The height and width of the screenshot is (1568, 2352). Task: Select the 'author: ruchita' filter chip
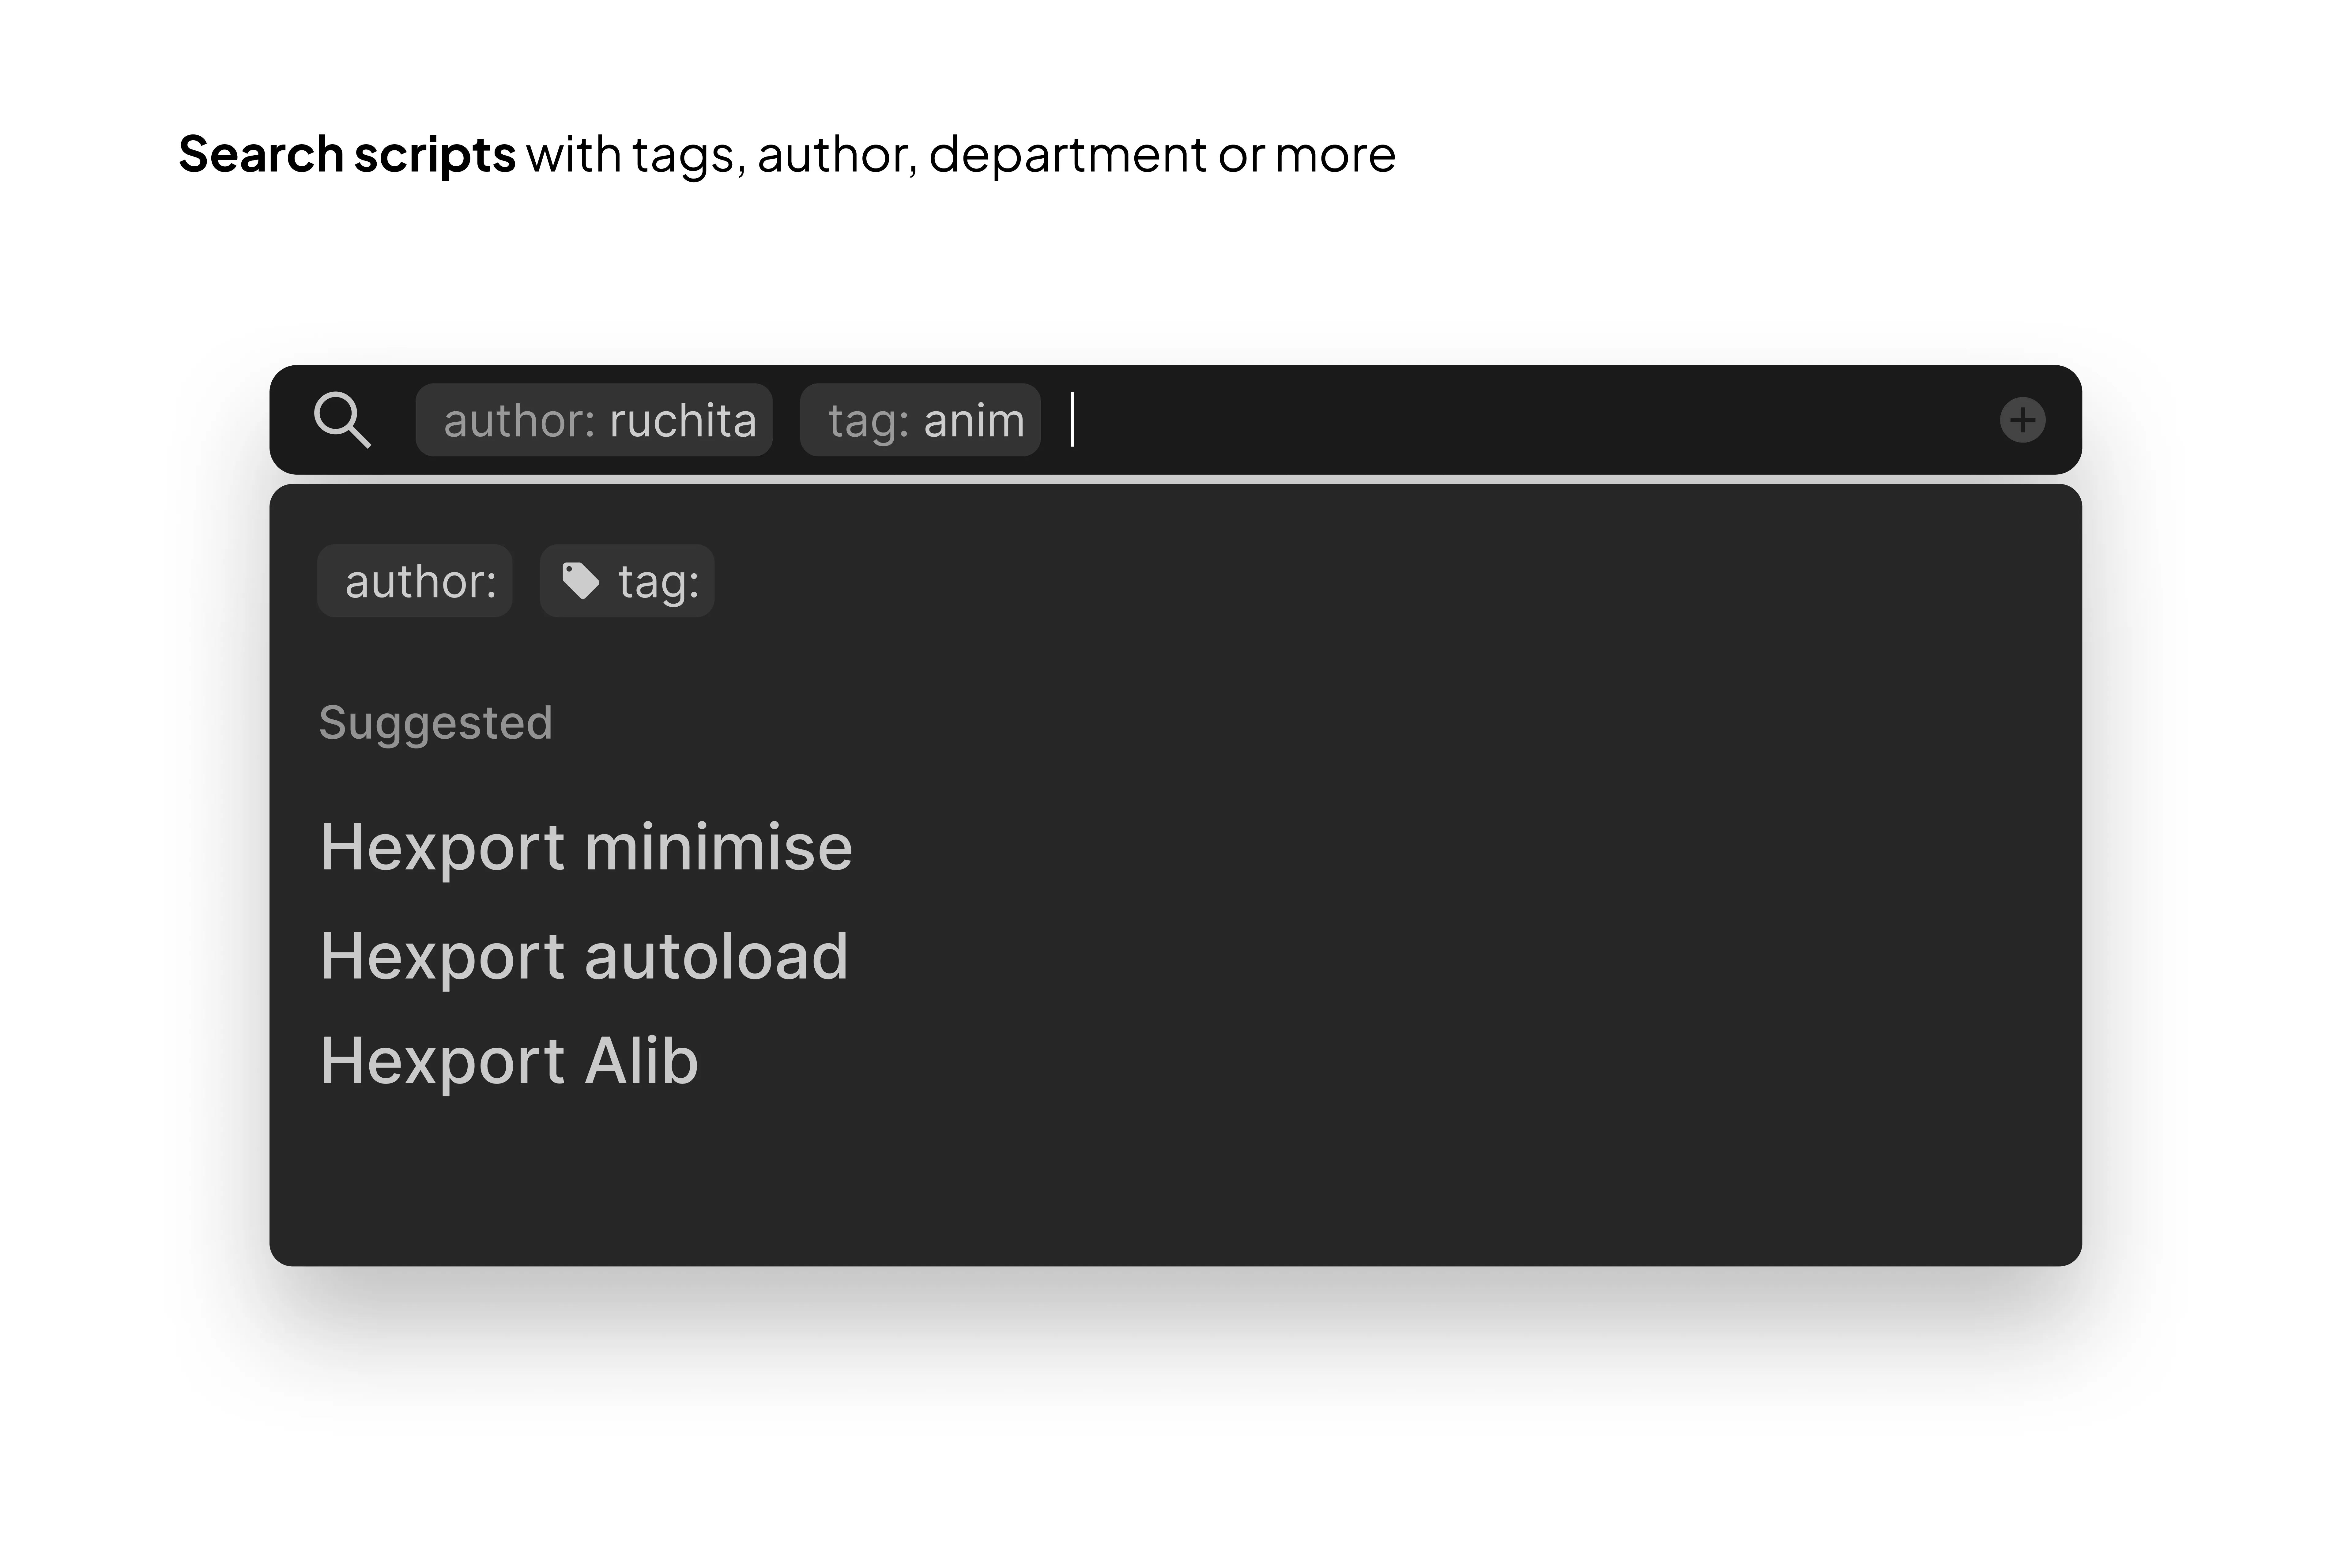594,420
